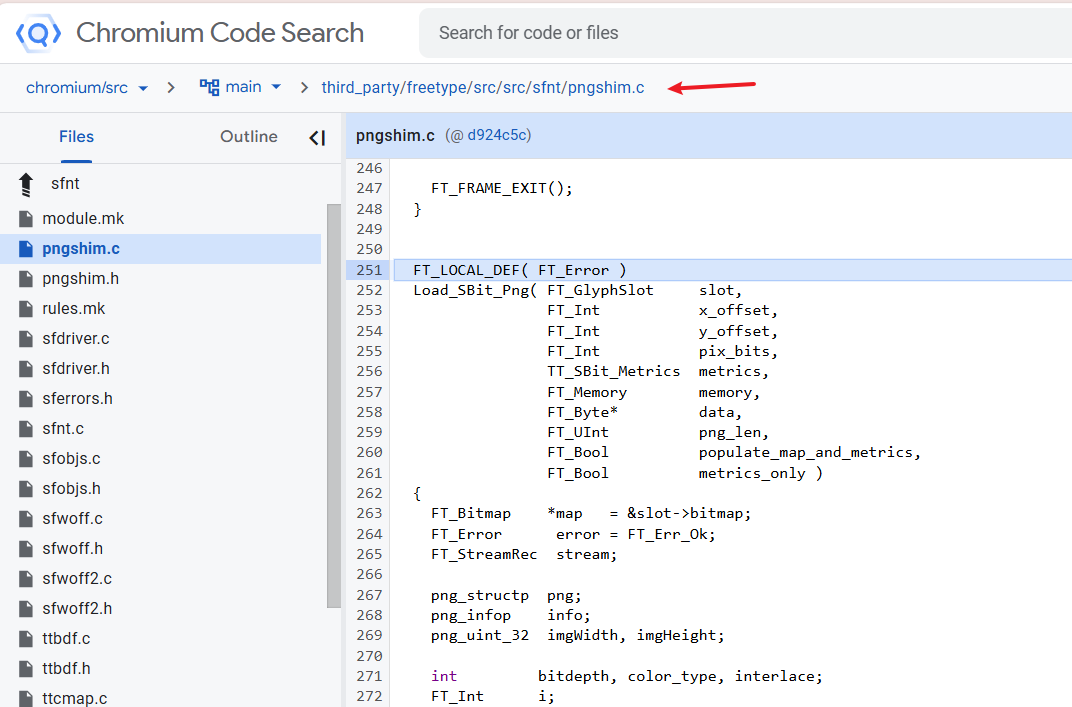1072x707 pixels.
Task: Switch to the Outline tab
Action: pos(249,137)
